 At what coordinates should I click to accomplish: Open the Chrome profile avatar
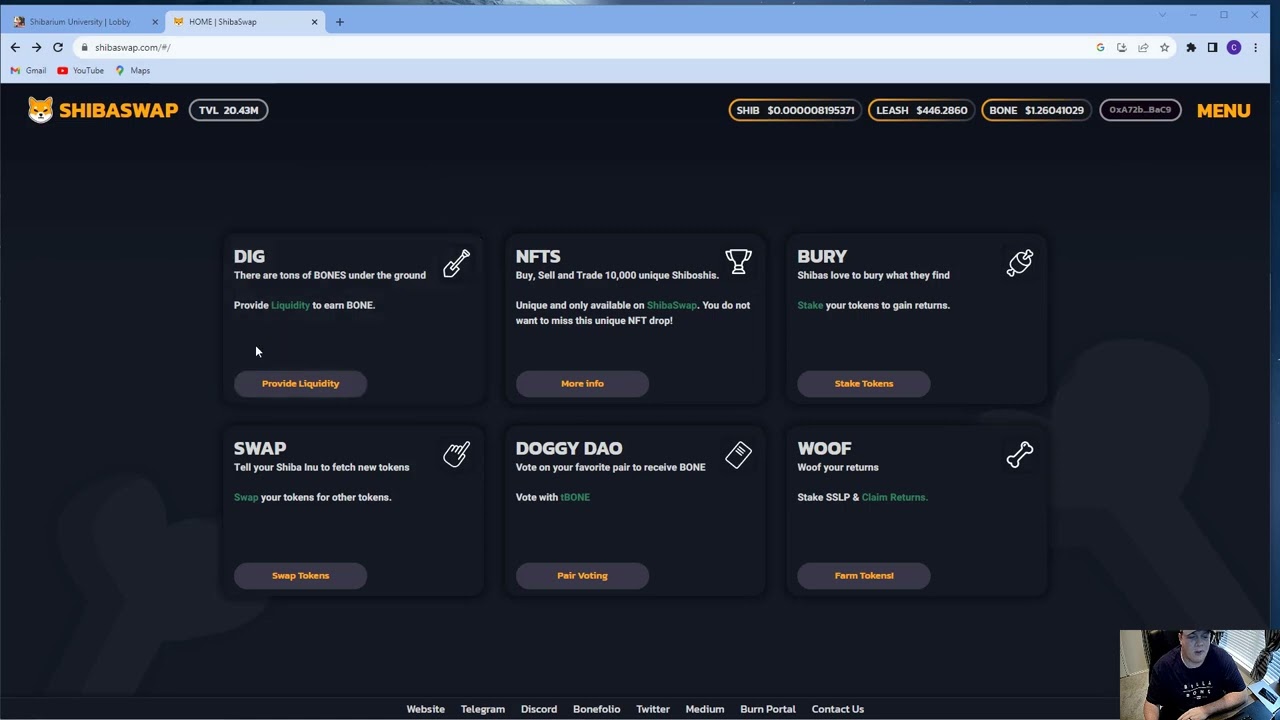pyautogui.click(x=1234, y=47)
